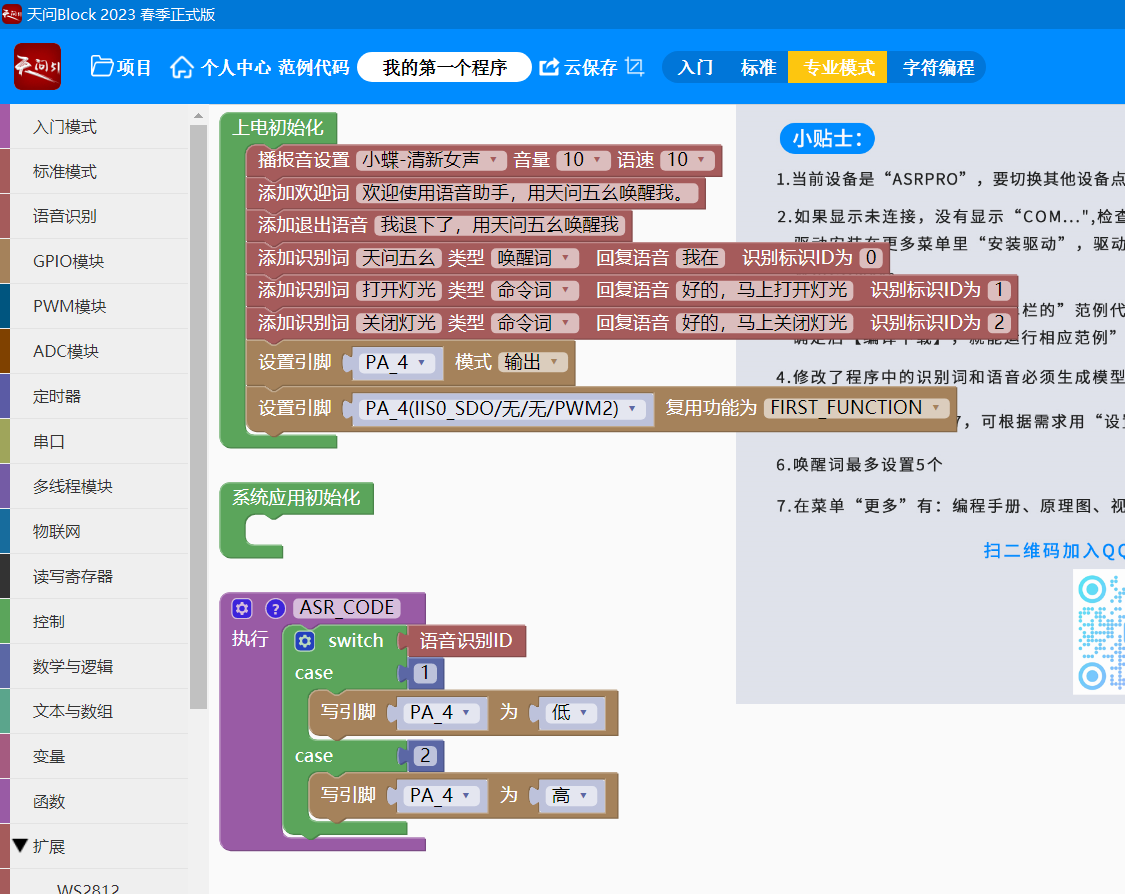Open the 读写寄存器 category
Screen dimensions: 1125x894
(x=99, y=576)
